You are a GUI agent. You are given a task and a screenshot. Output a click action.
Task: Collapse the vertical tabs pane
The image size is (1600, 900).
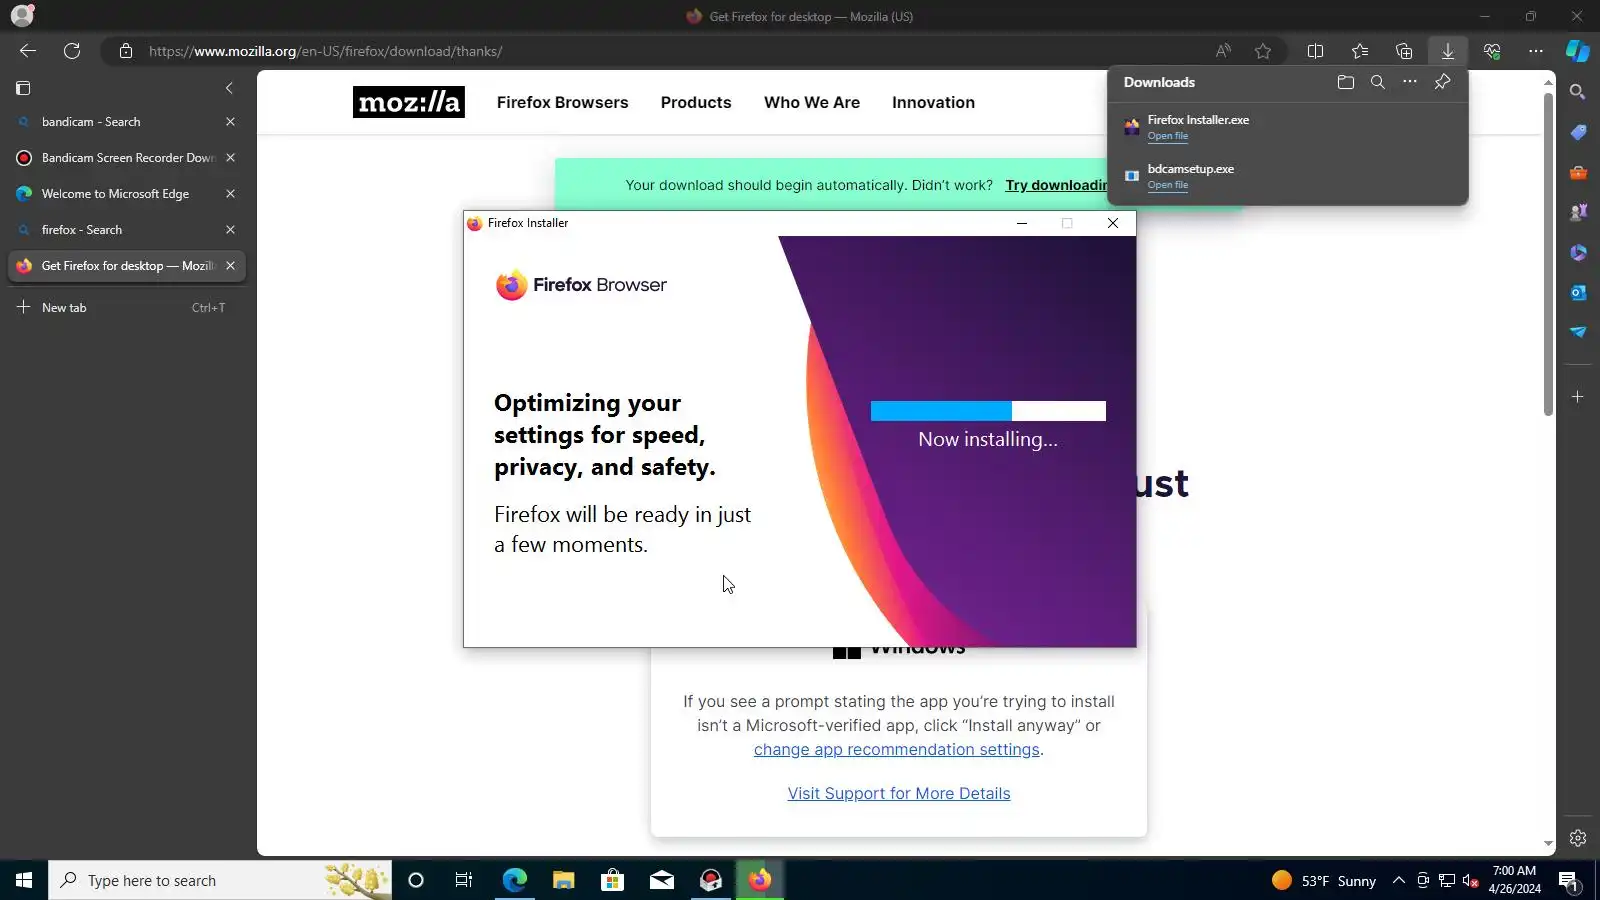[229, 88]
